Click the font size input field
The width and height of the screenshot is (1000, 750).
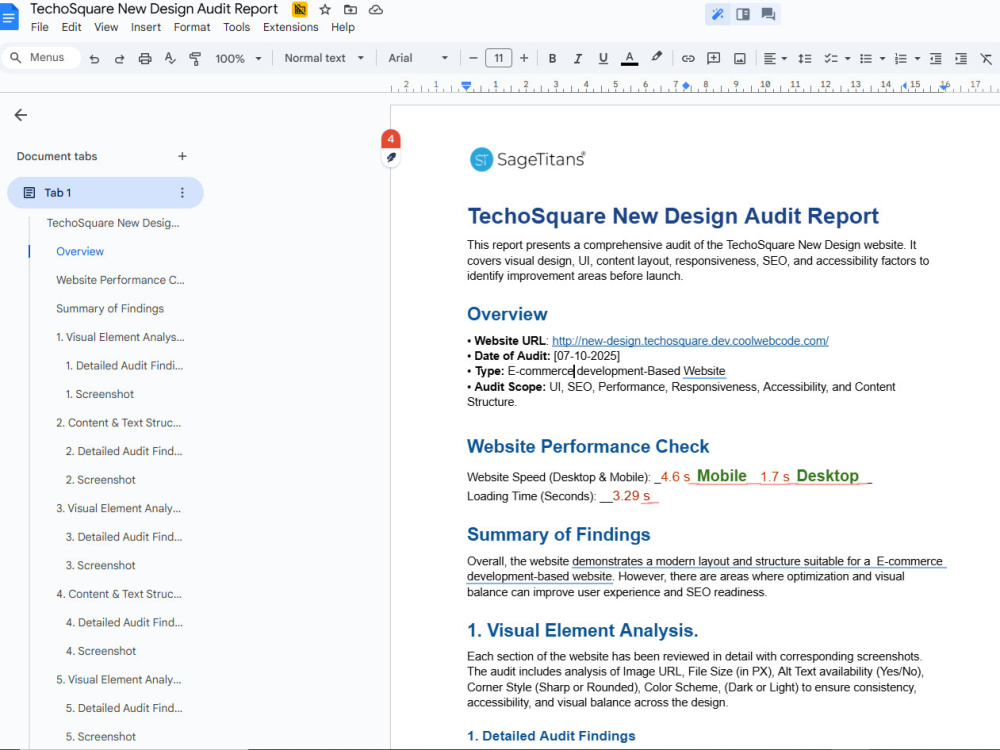(x=499, y=58)
